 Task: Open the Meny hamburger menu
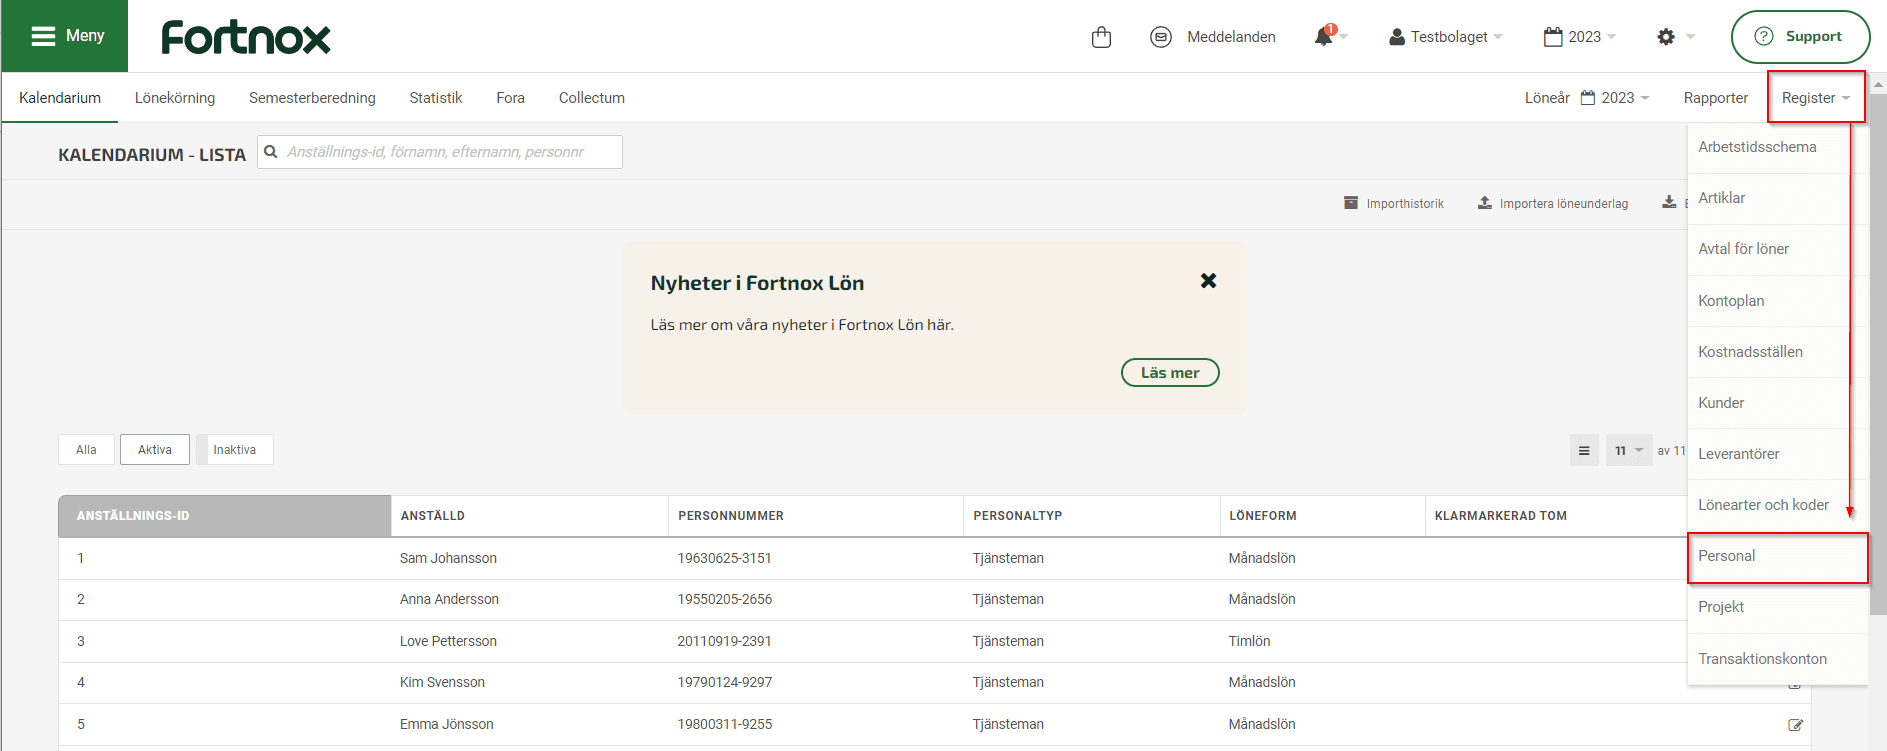click(65, 36)
